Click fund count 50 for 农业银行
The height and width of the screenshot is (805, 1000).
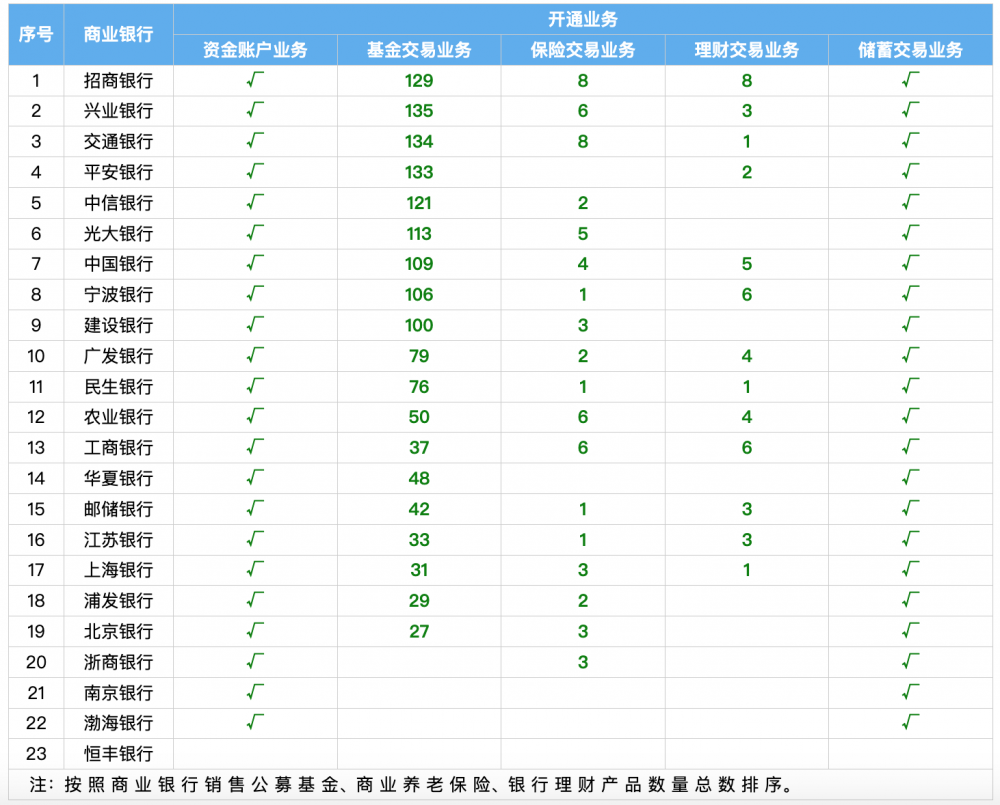(419, 417)
